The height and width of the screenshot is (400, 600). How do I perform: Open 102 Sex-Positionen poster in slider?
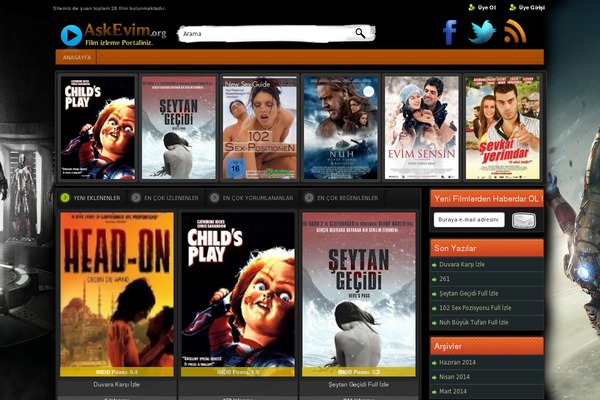259,127
